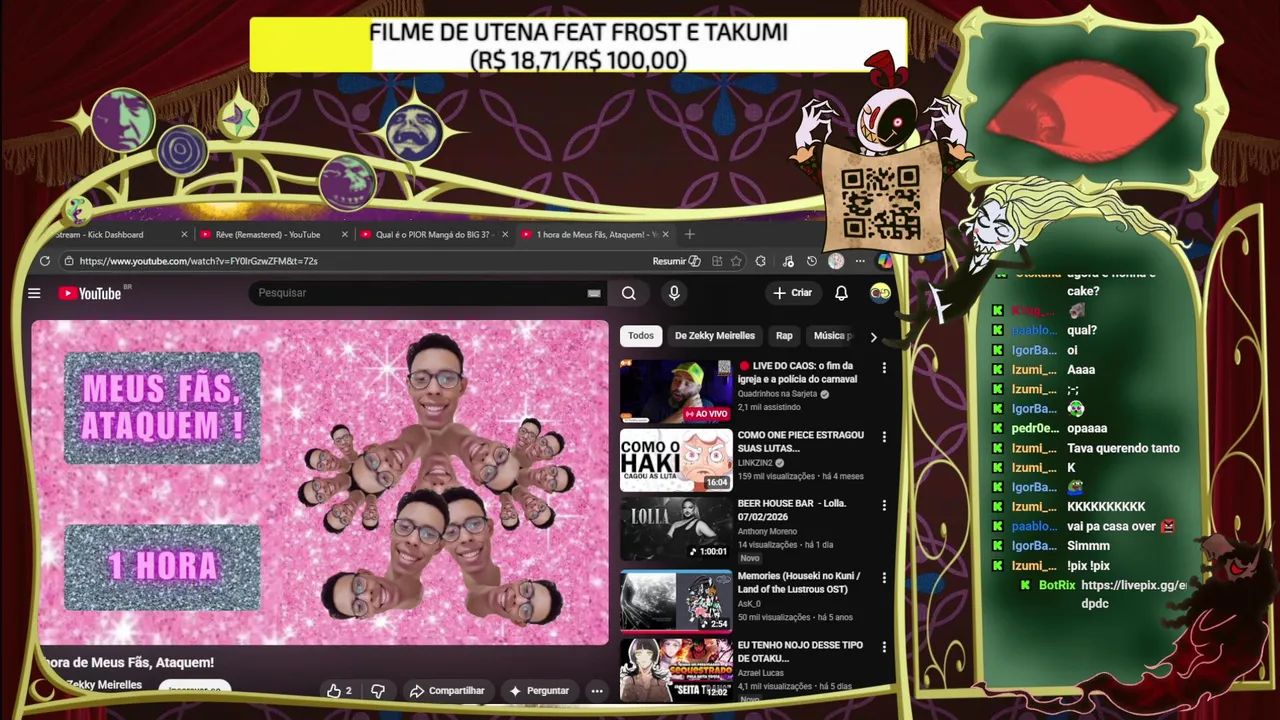Click the browser address bar URL
The image size is (1280, 720).
coord(198,261)
